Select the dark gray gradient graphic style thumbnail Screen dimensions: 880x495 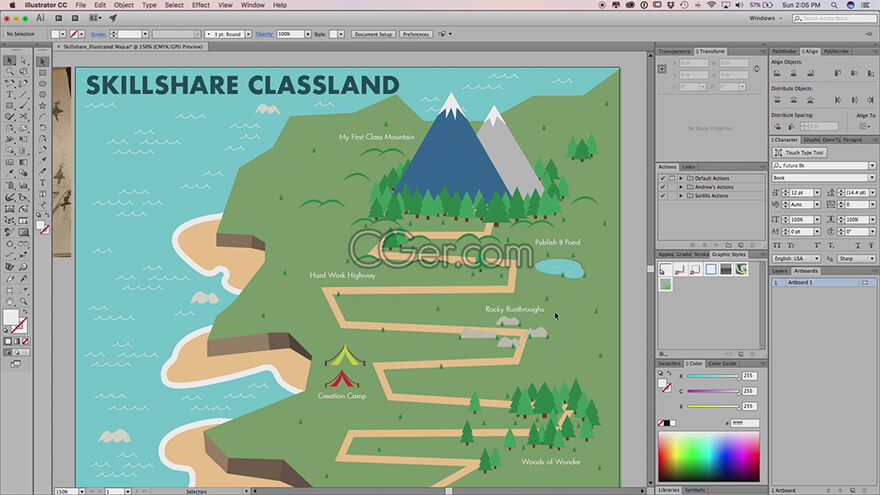[726, 269]
